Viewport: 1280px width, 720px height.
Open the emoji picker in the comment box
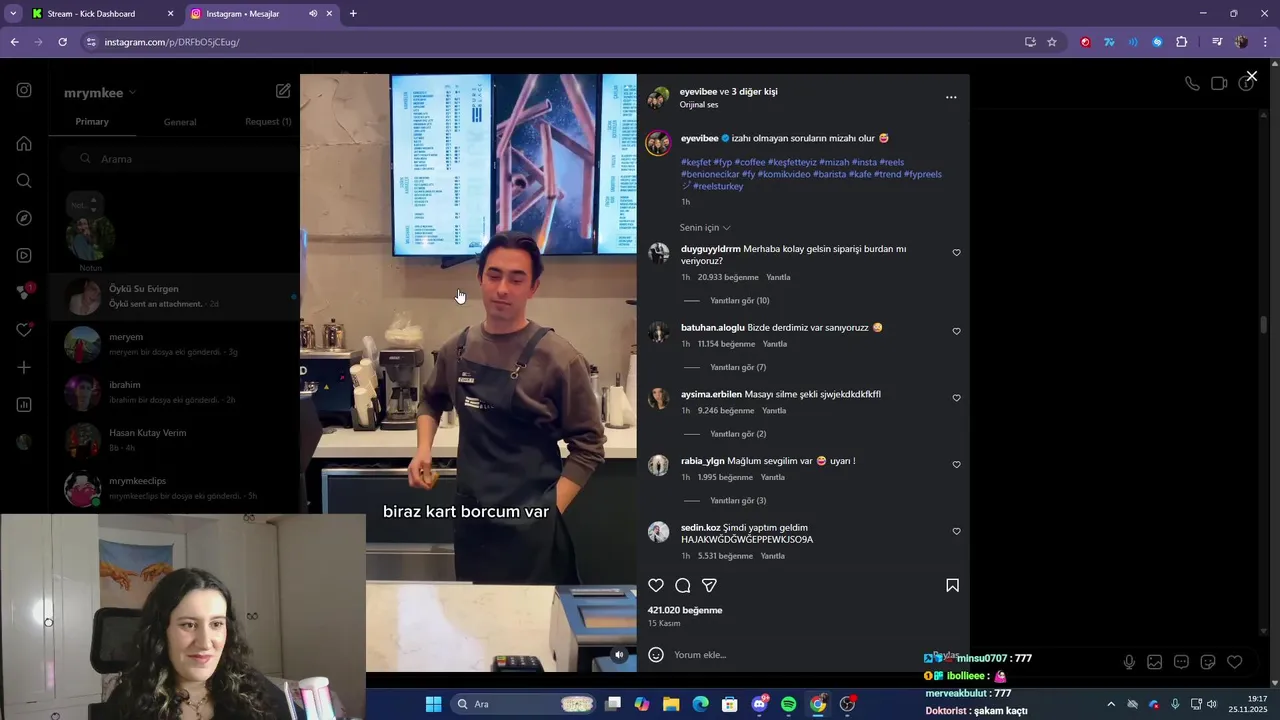point(656,655)
